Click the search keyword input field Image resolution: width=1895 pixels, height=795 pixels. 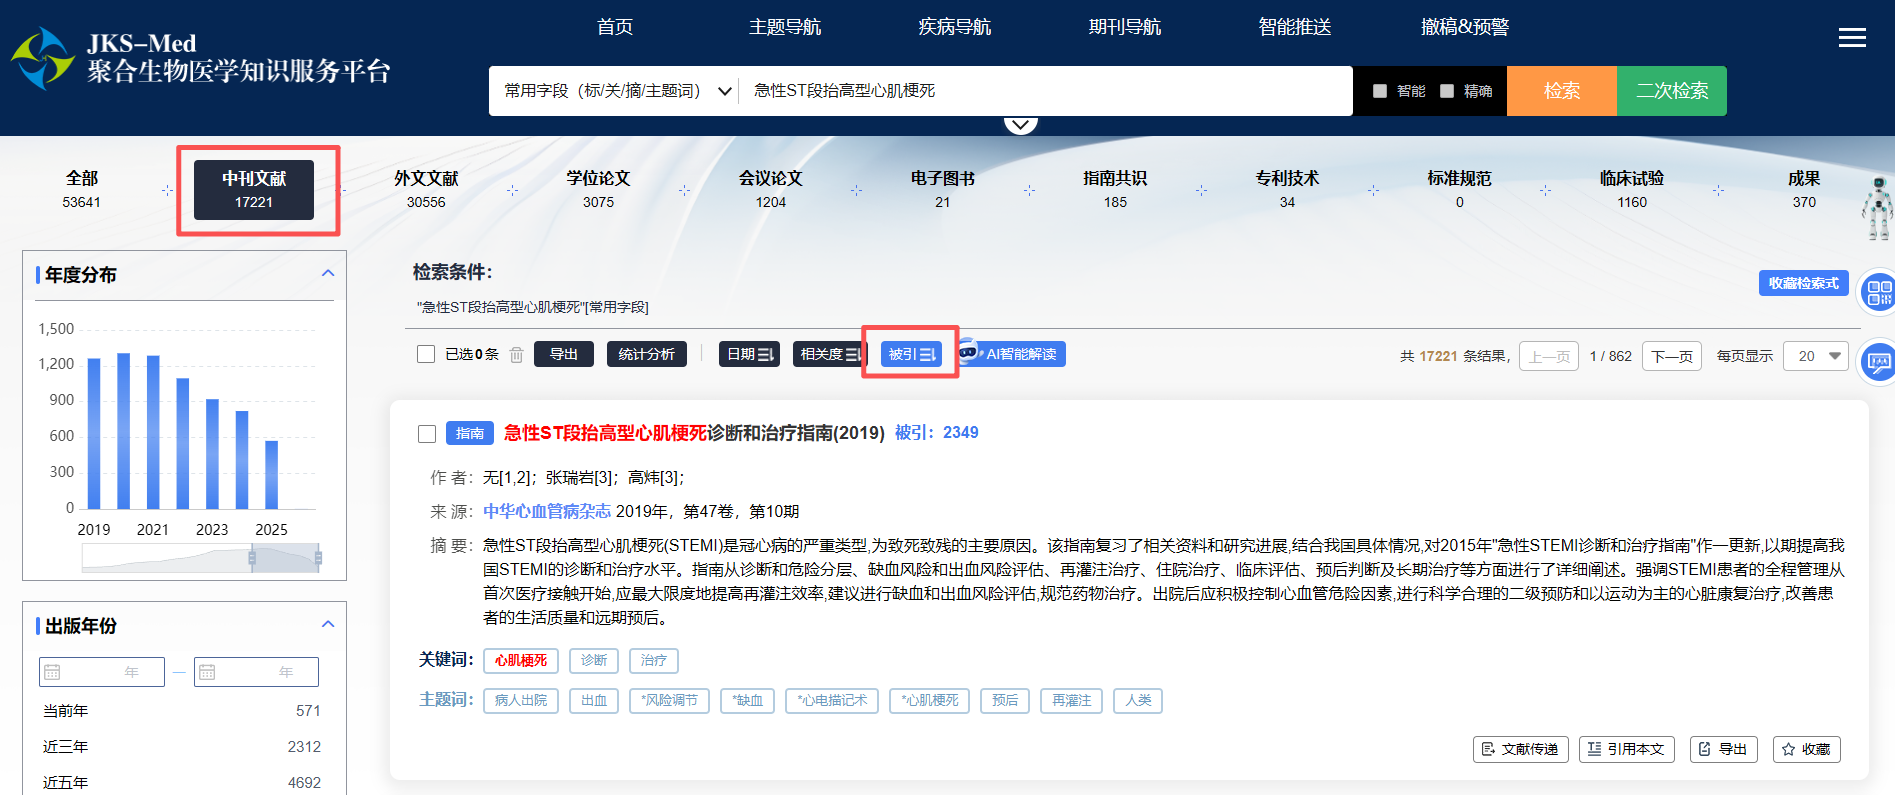pyautogui.click(x=1040, y=91)
